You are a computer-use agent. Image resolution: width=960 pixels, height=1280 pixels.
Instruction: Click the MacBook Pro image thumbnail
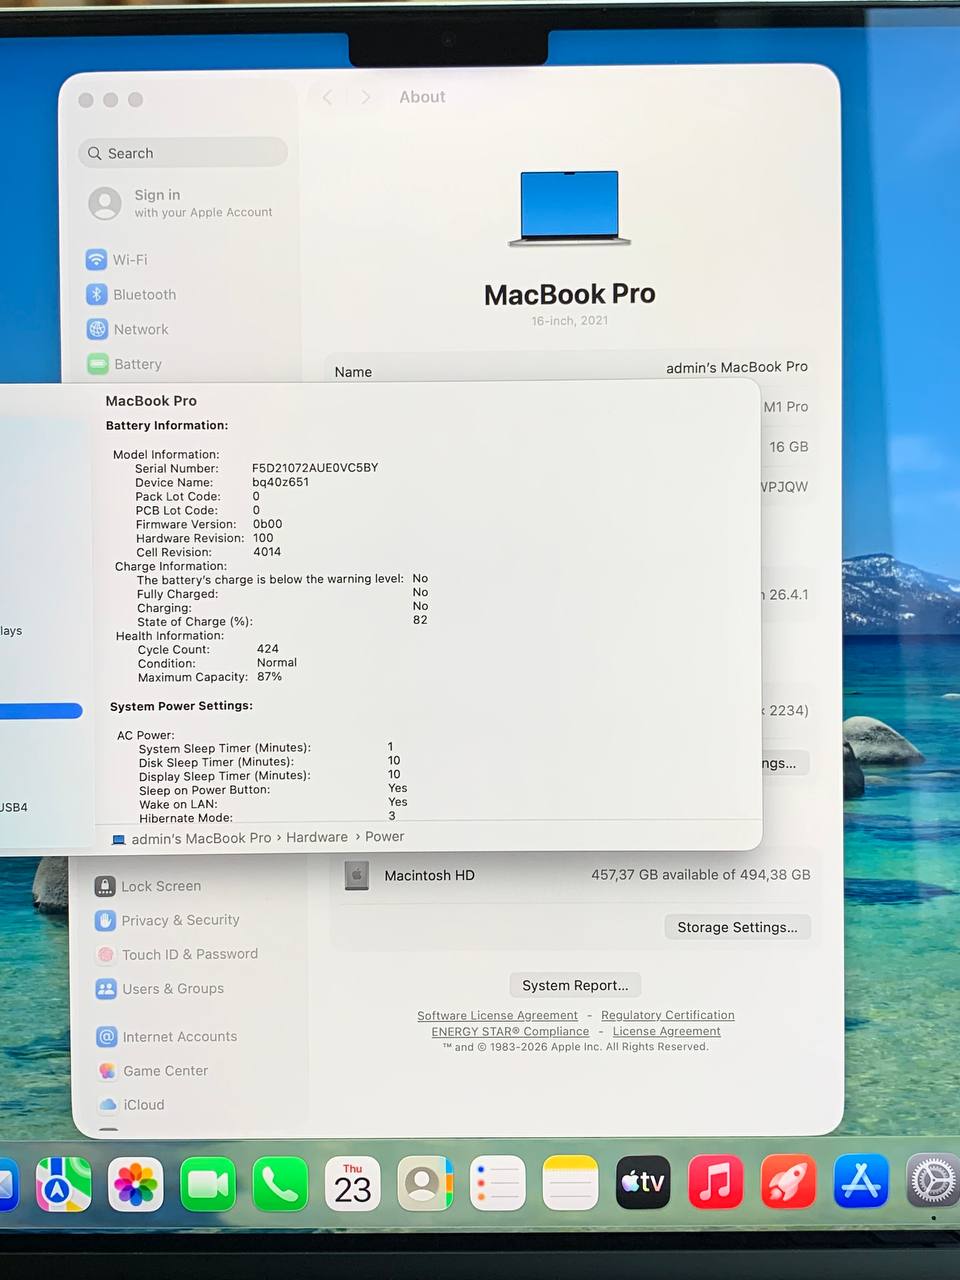(x=570, y=208)
